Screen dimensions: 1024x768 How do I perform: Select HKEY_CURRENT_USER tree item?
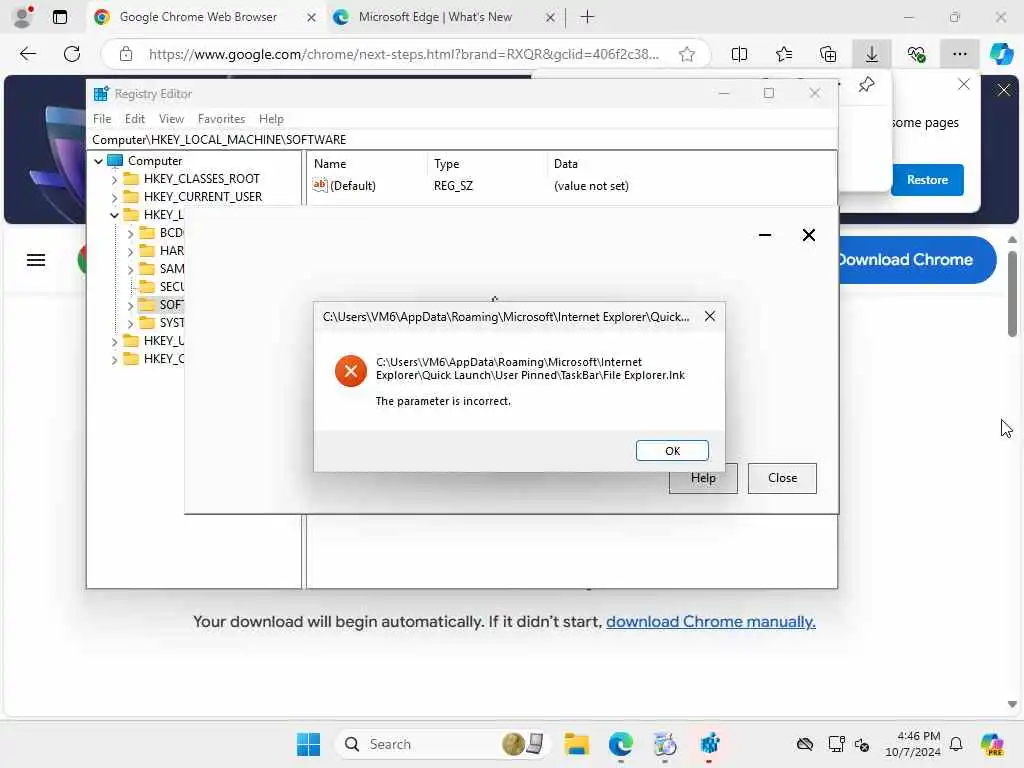coord(202,197)
